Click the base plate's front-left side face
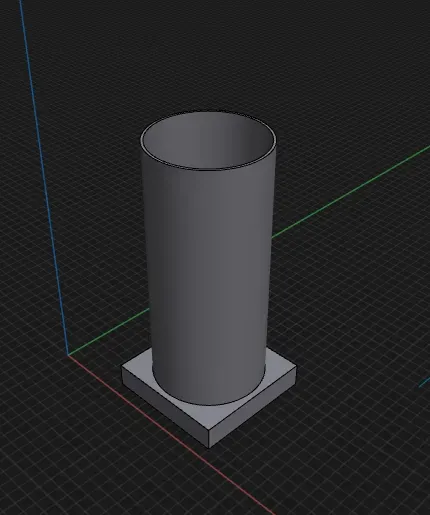The image size is (430, 515). pyautogui.click(x=165, y=408)
